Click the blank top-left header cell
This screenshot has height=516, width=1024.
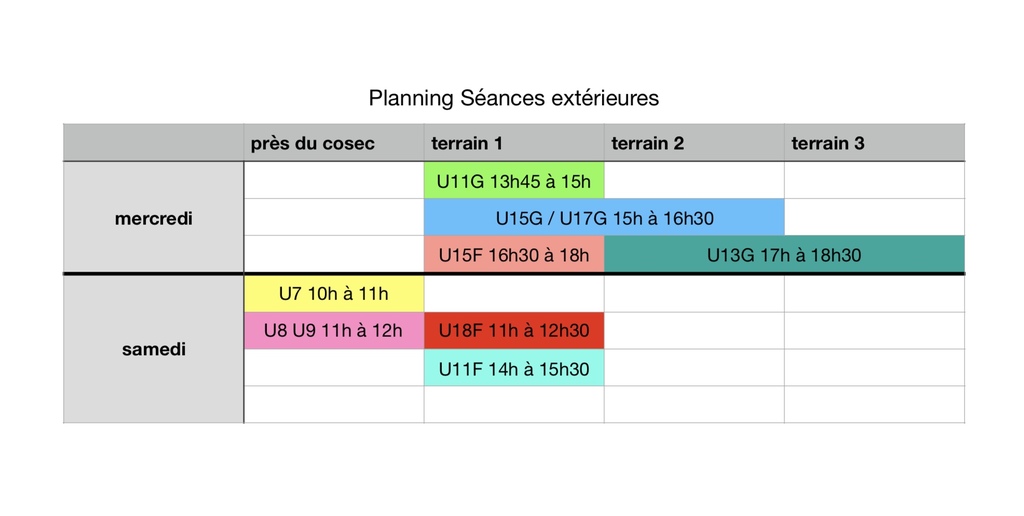click(153, 143)
